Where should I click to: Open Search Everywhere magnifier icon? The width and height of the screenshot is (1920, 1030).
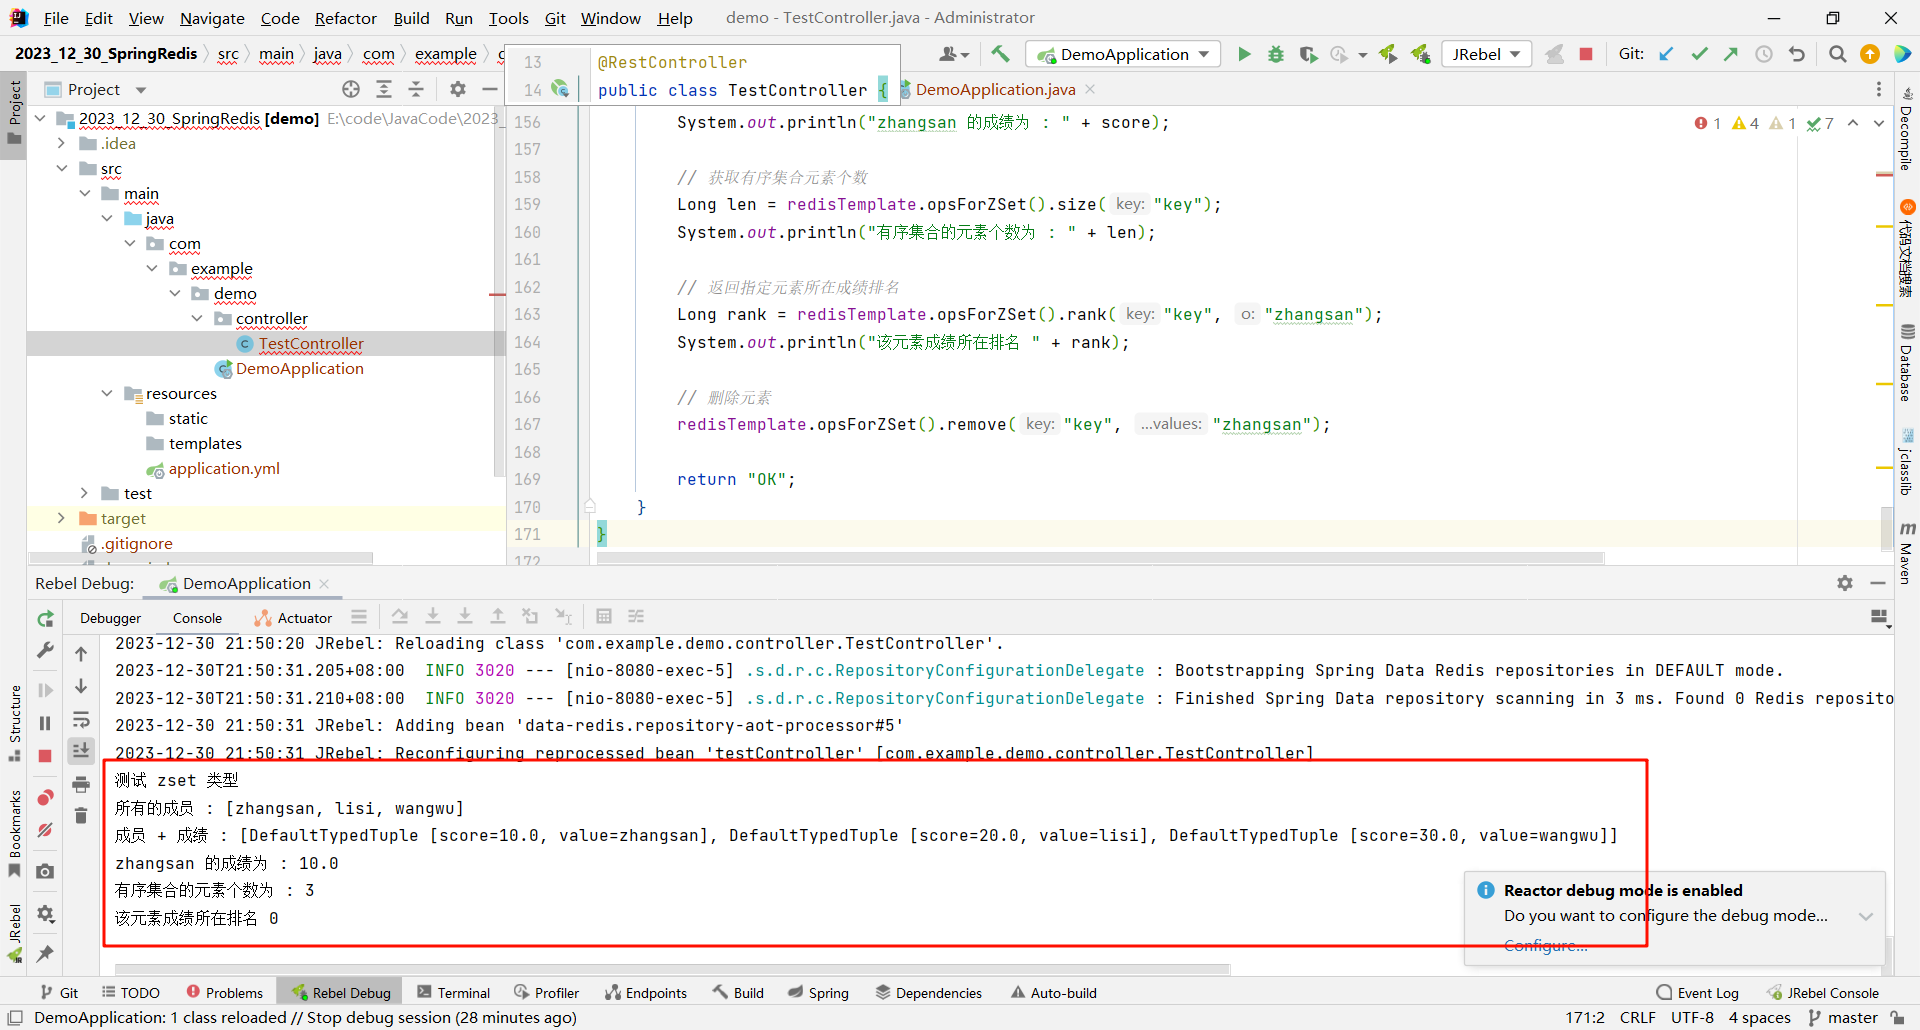click(1837, 54)
